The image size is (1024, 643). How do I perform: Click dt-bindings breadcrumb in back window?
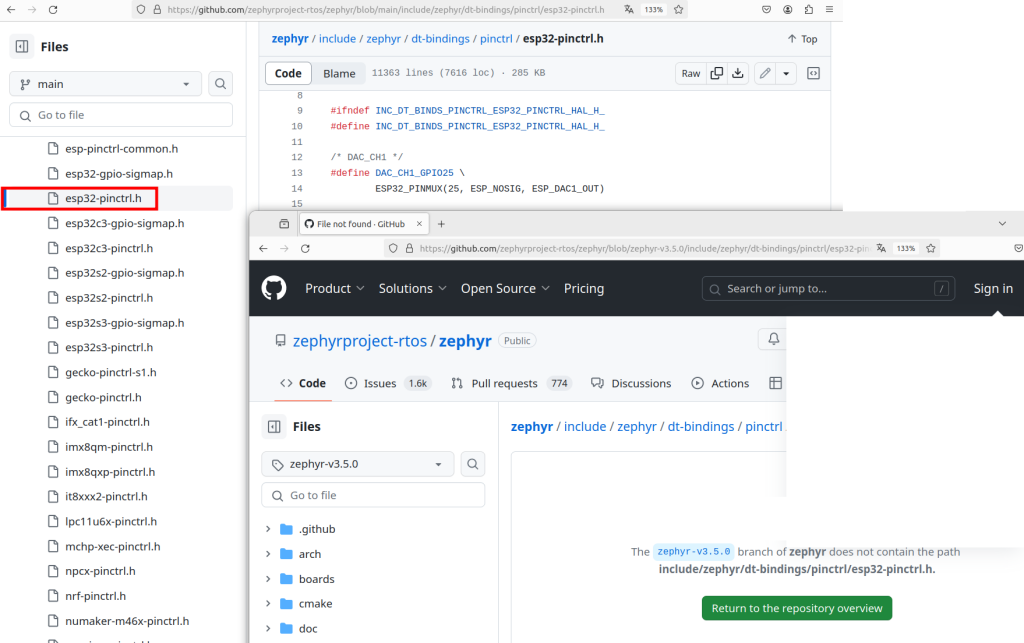pos(440,39)
